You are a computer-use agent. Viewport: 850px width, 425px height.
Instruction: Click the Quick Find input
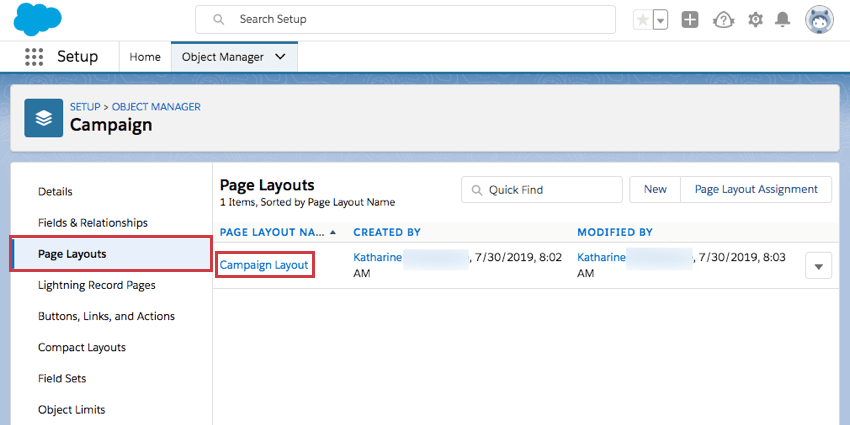click(x=542, y=190)
